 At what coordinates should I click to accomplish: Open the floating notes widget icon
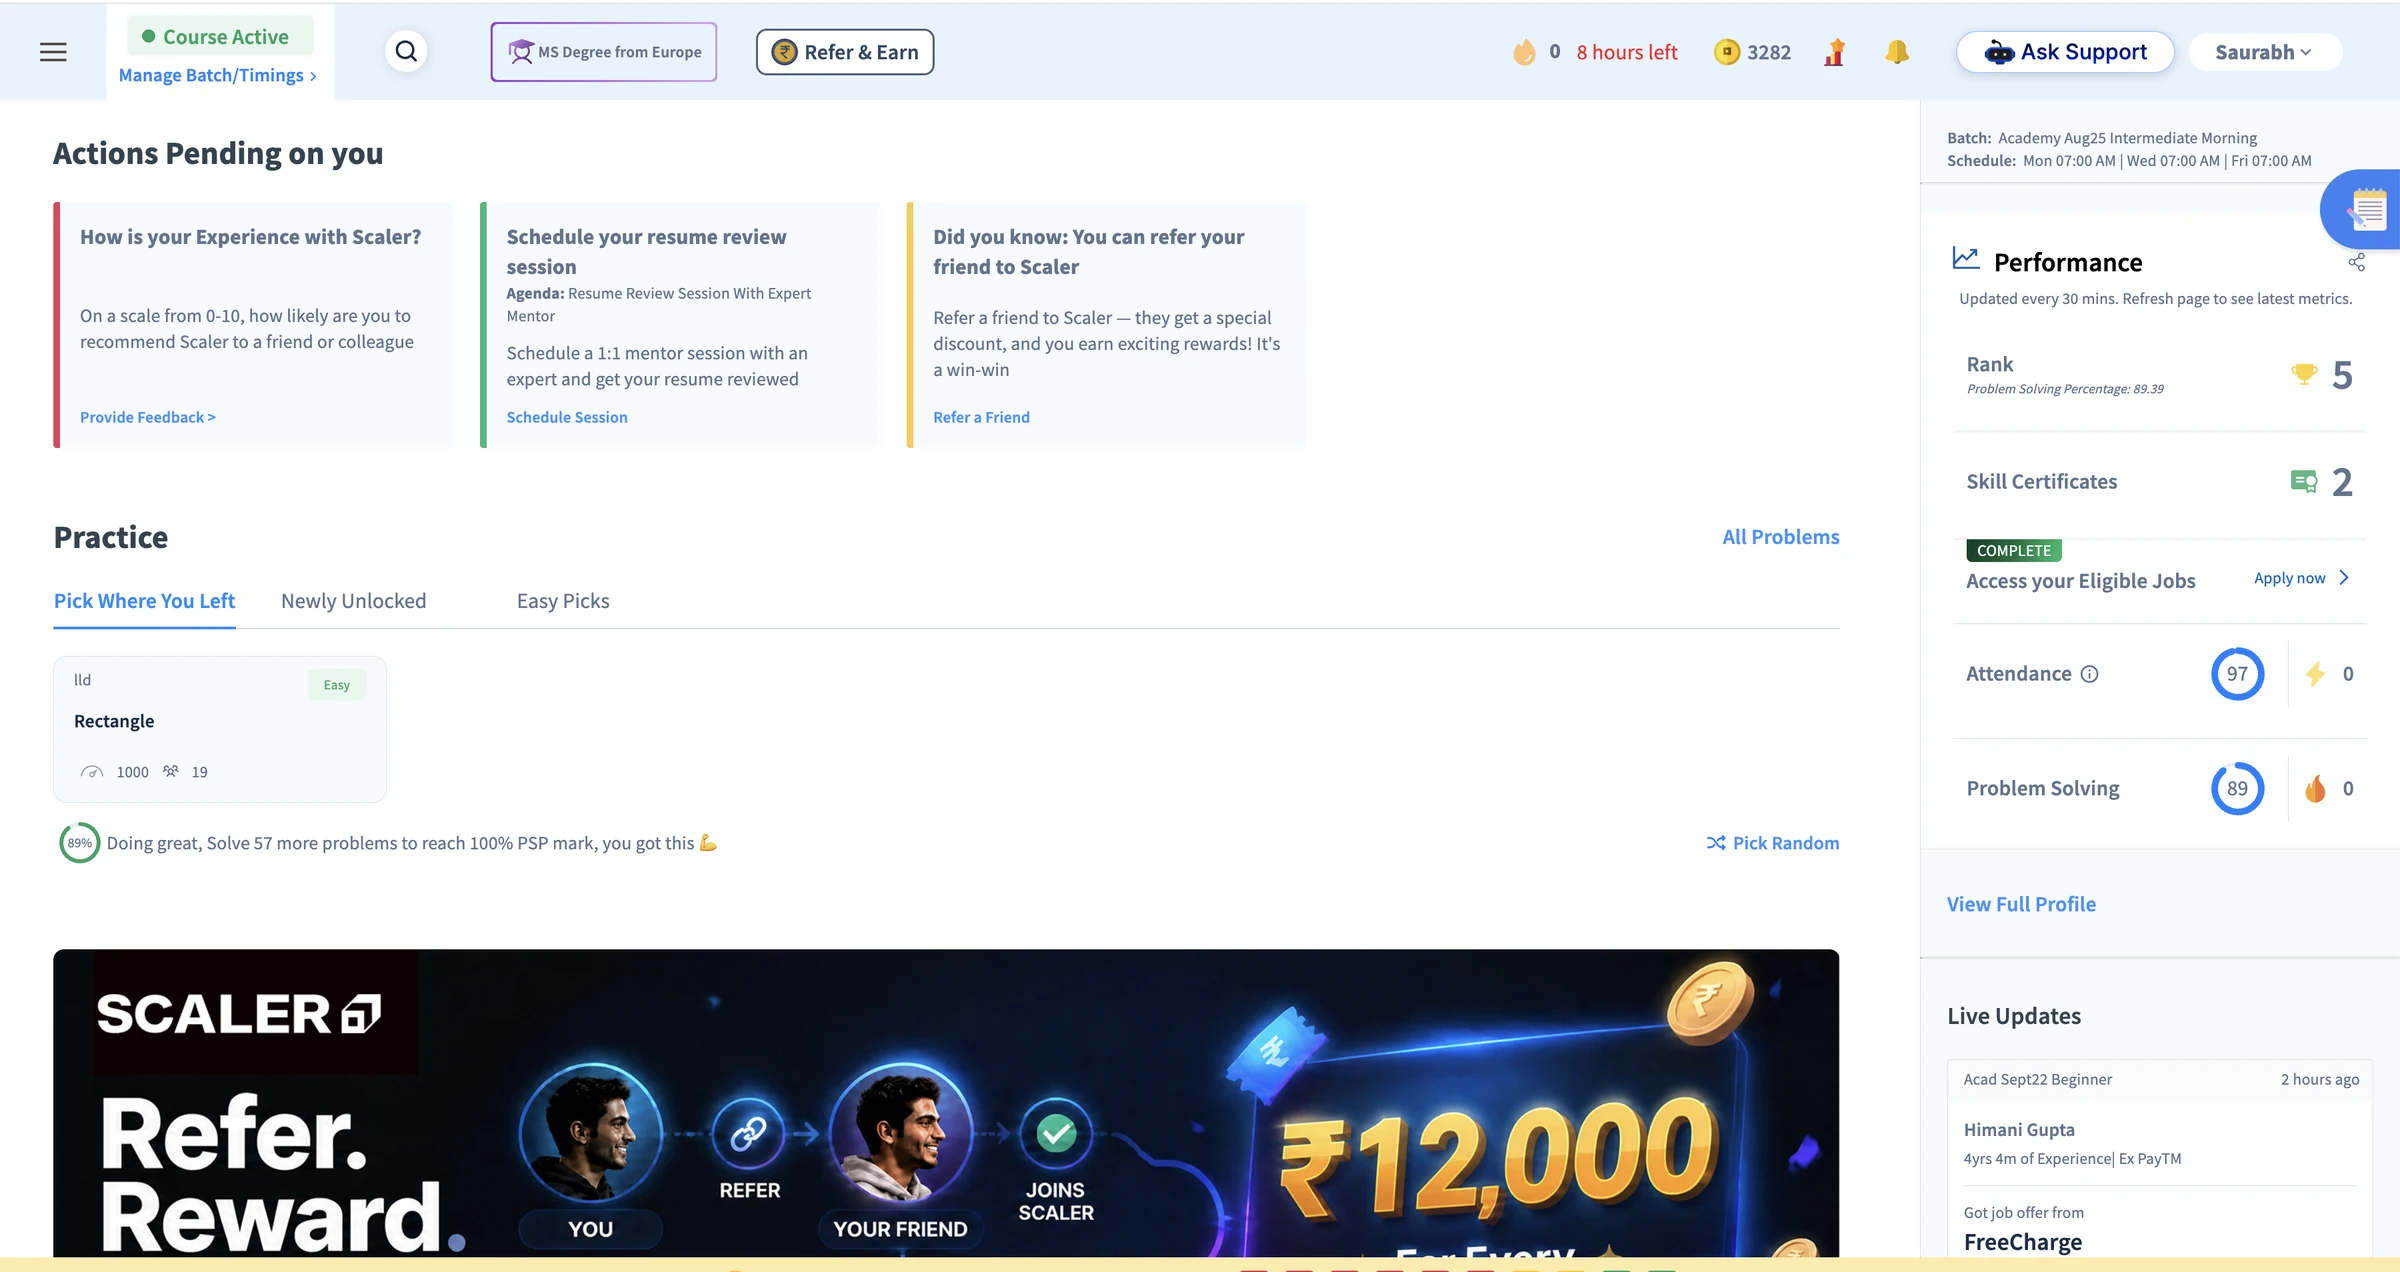[x=2366, y=210]
